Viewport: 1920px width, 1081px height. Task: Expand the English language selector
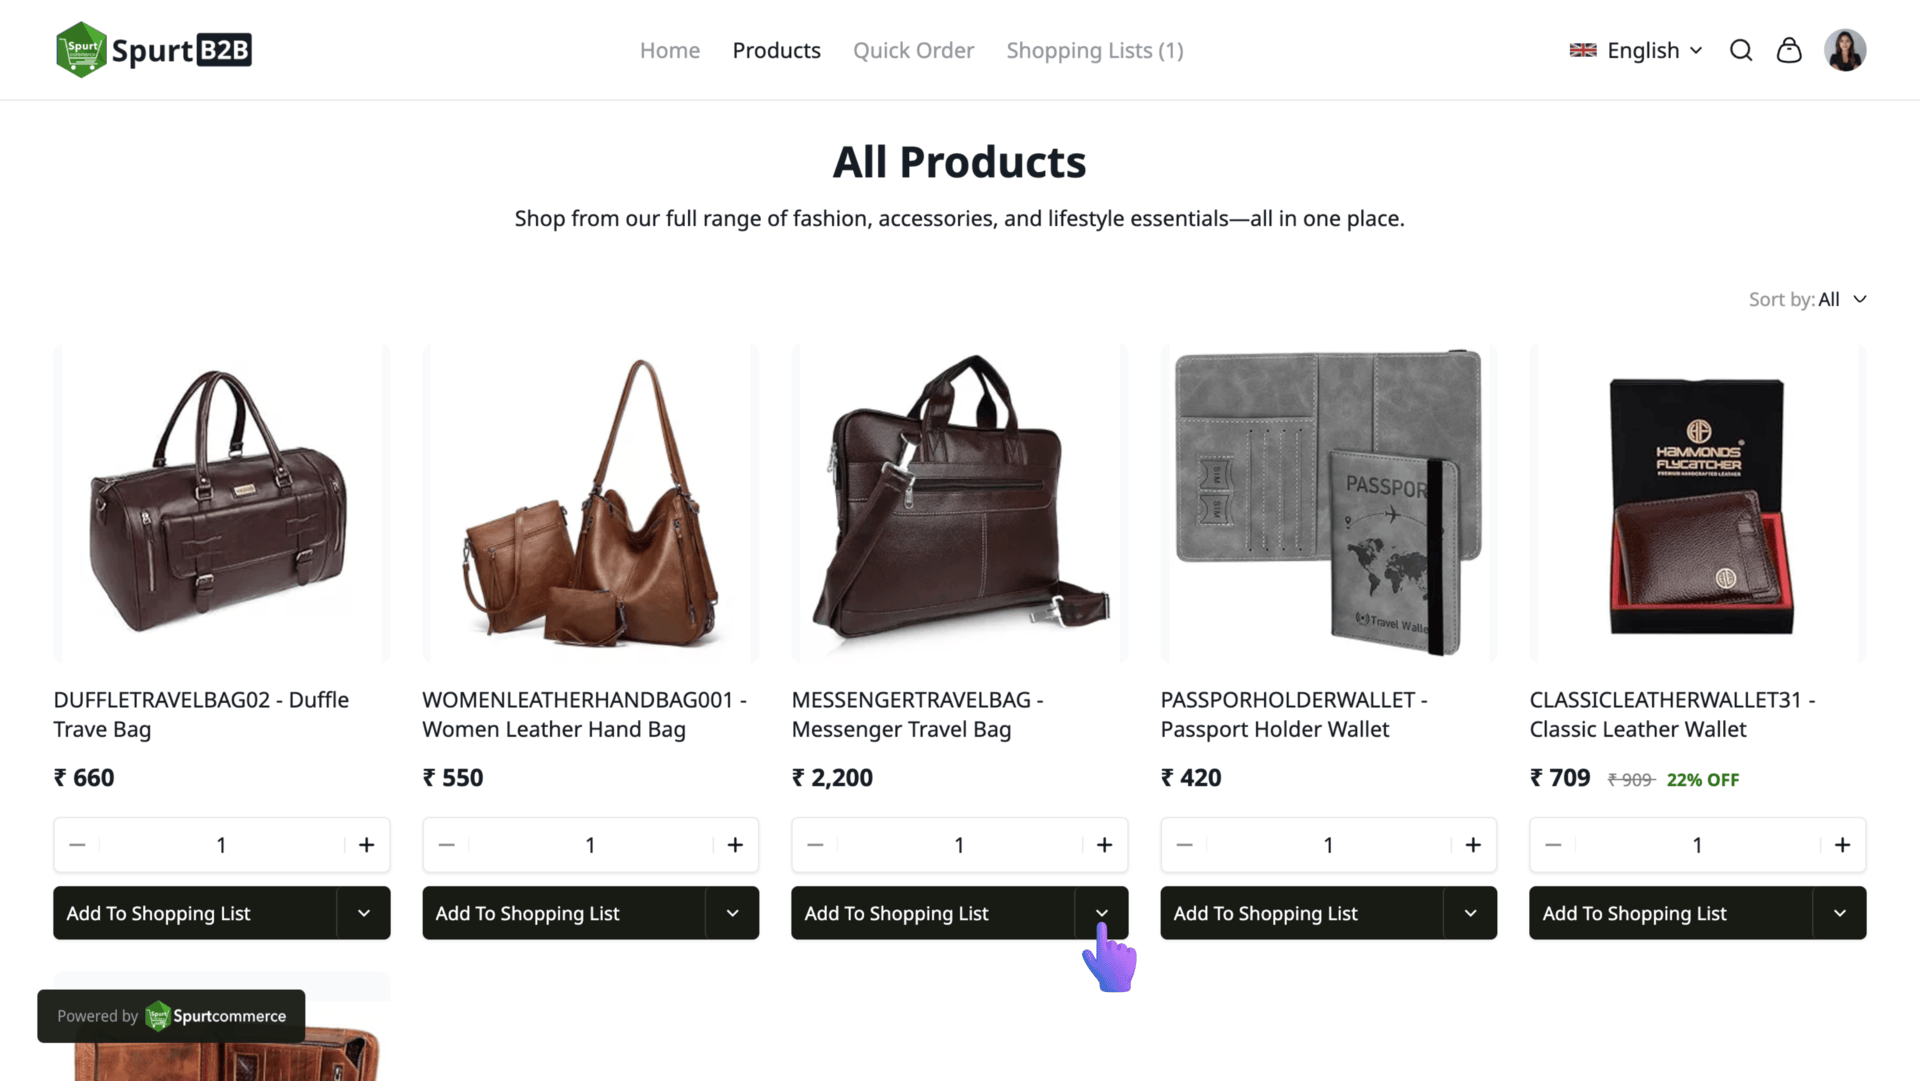coord(1636,51)
